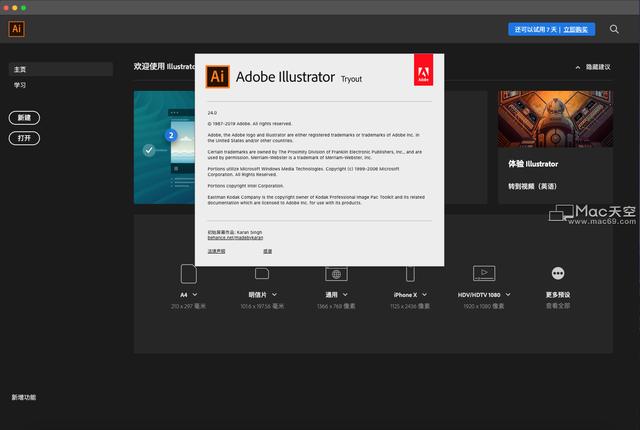Screen dimensions: 640x430
Task: Click the Adobe Illustrator title in the dialog
Action: (285, 77)
